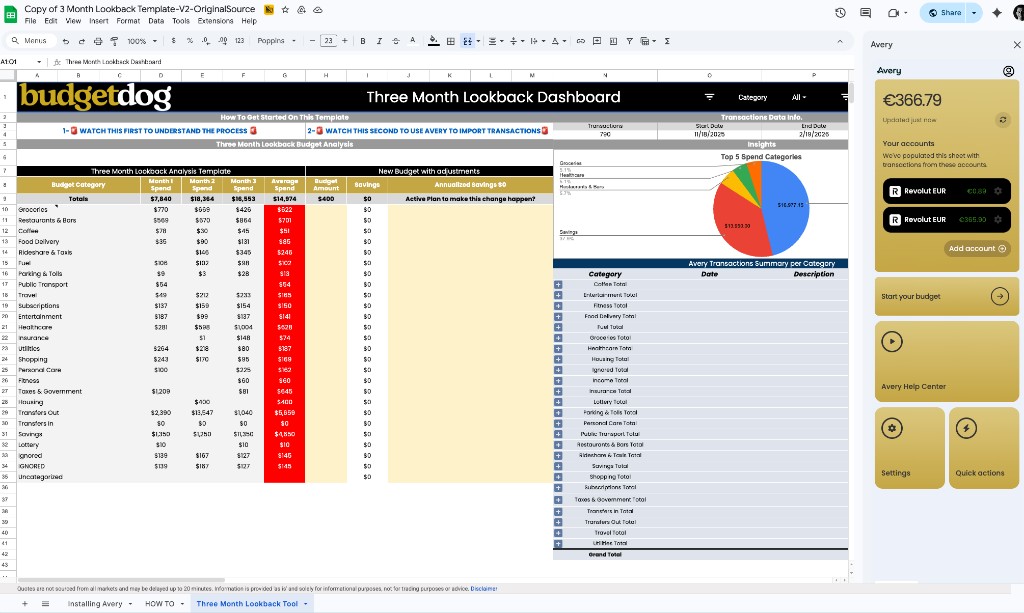This screenshot has height=613, width=1024.
Task: Toggle bold formatting
Action: pyautogui.click(x=363, y=41)
